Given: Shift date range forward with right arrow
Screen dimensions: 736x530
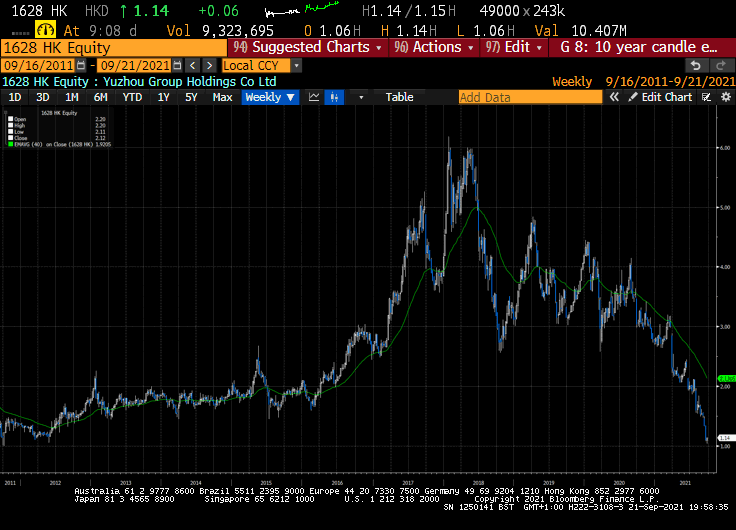Looking at the screenshot, I should tap(209, 66).
